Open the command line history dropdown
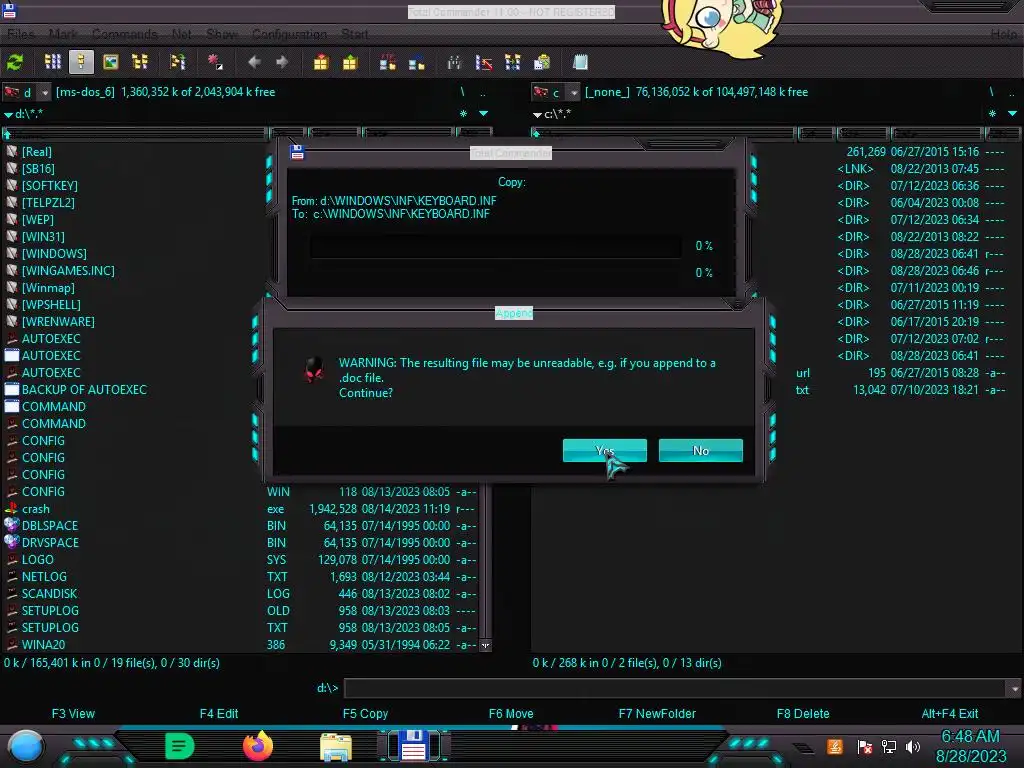Viewport: 1024px width, 768px height. coord(1014,688)
